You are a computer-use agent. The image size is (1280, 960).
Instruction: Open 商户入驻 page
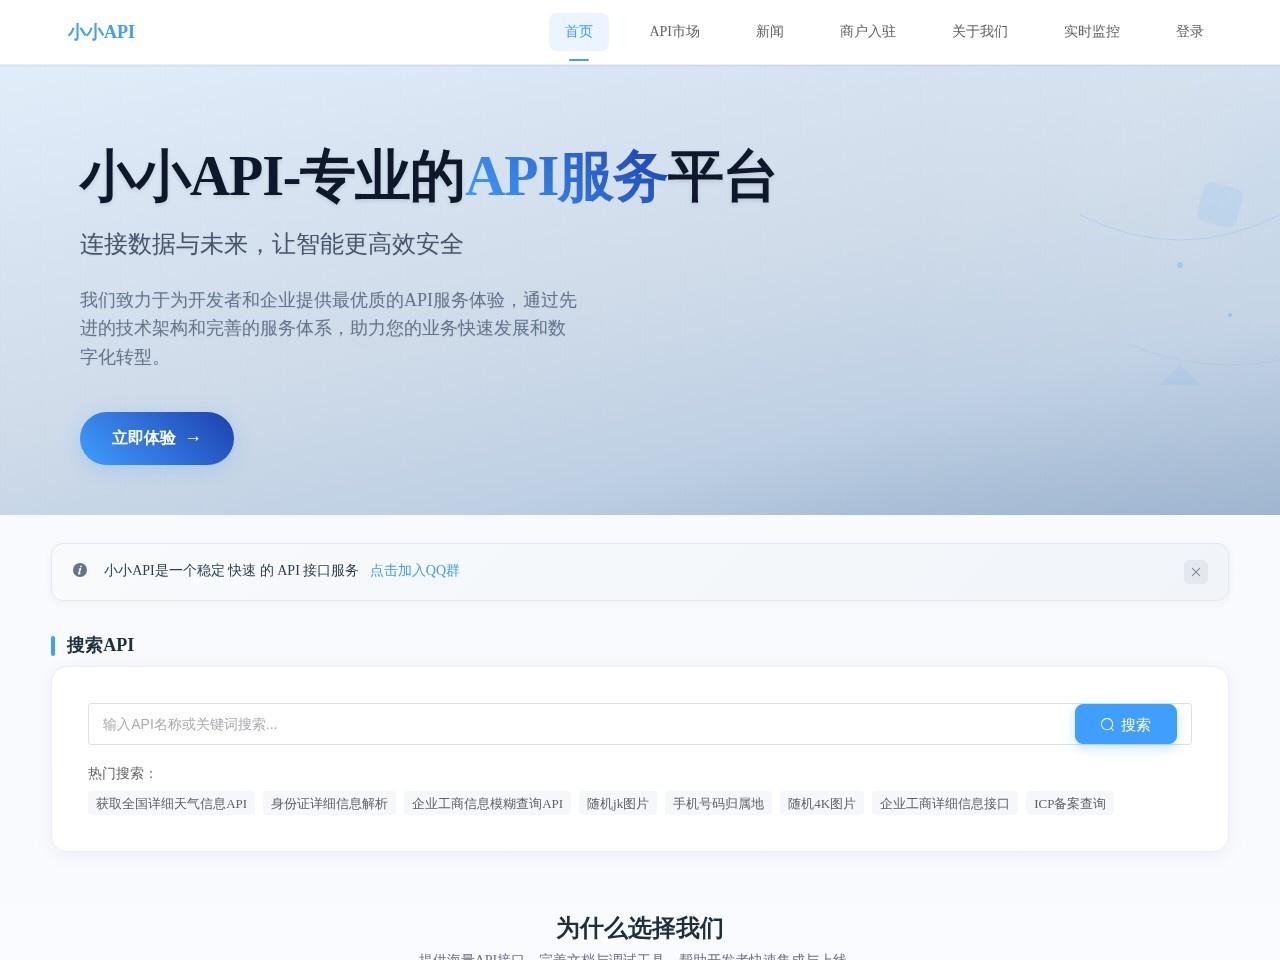point(867,32)
